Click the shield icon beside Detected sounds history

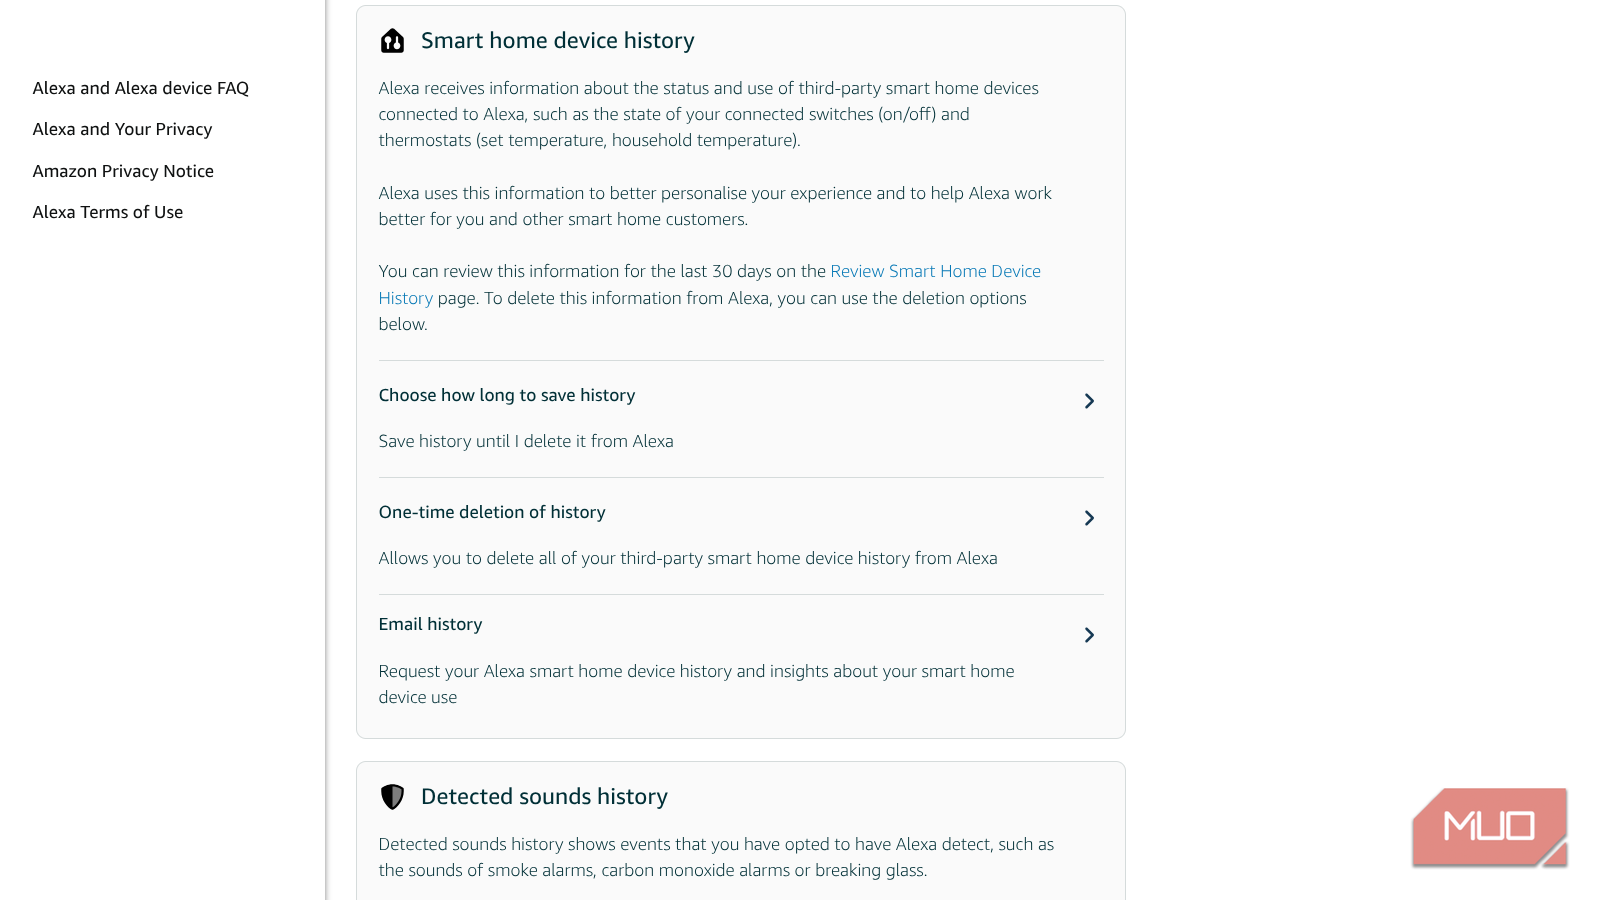pyautogui.click(x=392, y=797)
